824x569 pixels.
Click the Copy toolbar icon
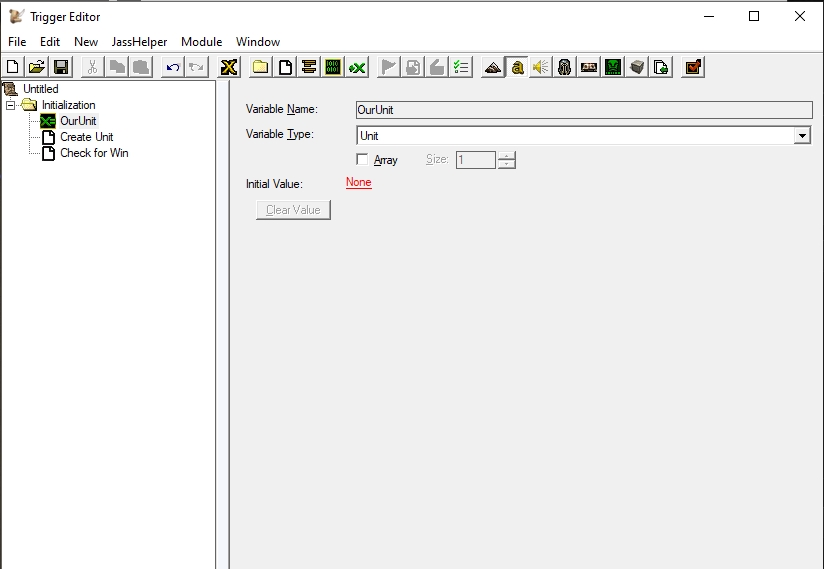coord(117,67)
